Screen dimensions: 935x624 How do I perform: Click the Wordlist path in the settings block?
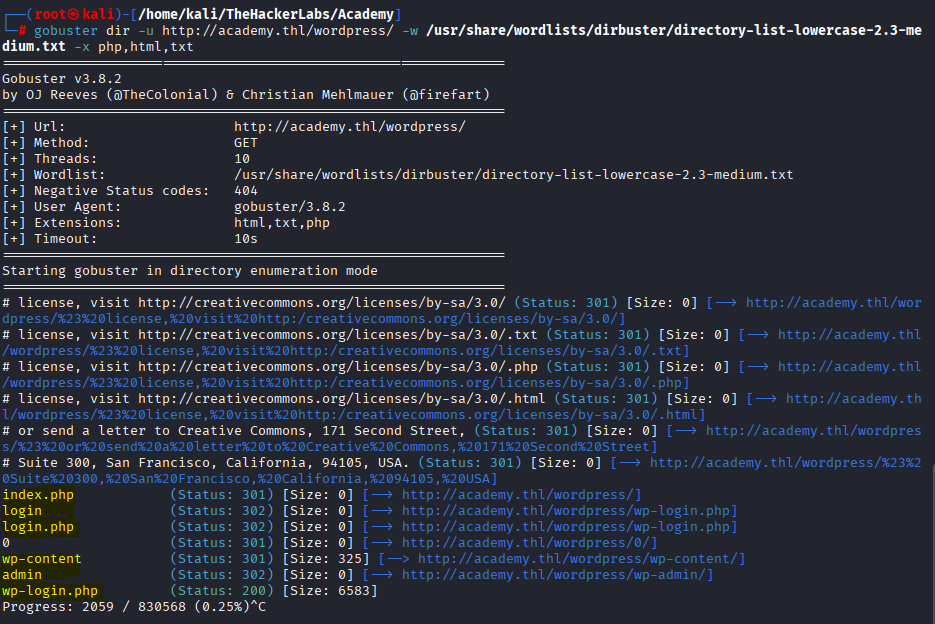tap(513, 175)
